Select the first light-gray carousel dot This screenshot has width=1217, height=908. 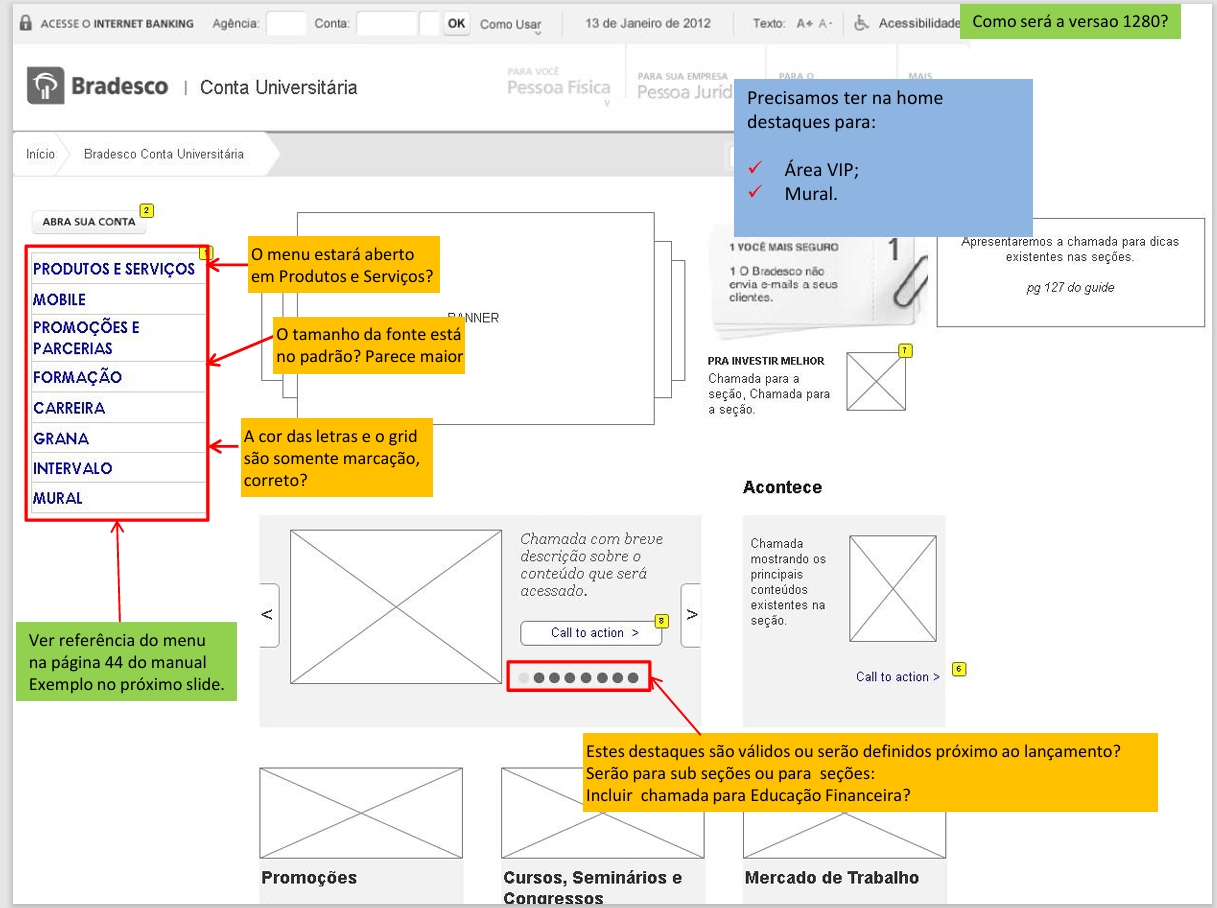tap(523, 678)
